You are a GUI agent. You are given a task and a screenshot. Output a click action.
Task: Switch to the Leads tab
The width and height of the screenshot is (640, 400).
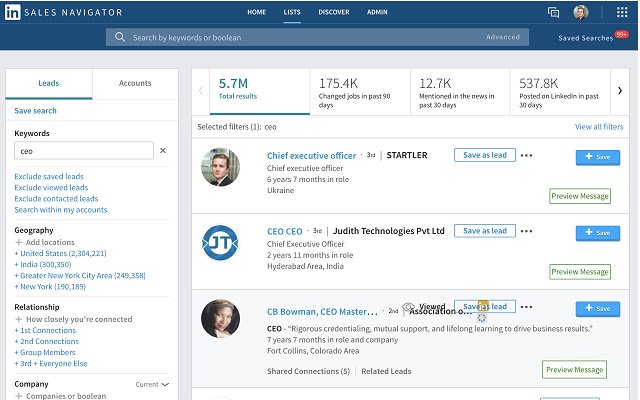point(49,83)
